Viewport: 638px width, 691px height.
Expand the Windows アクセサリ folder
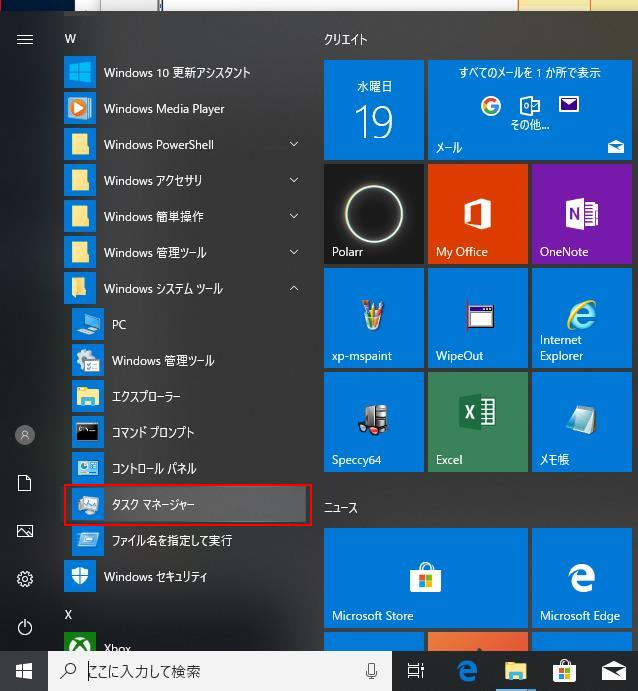(185, 181)
